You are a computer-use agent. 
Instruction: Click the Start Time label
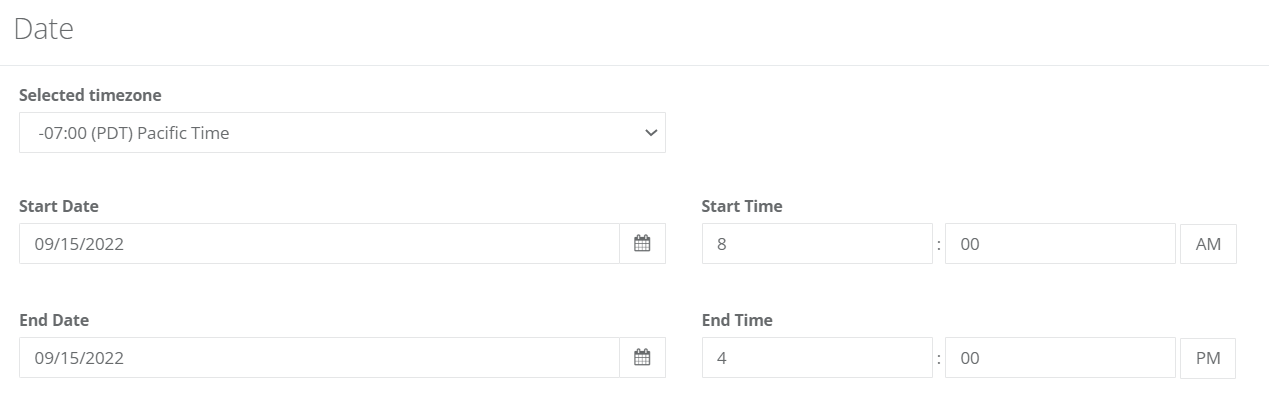tap(742, 206)
